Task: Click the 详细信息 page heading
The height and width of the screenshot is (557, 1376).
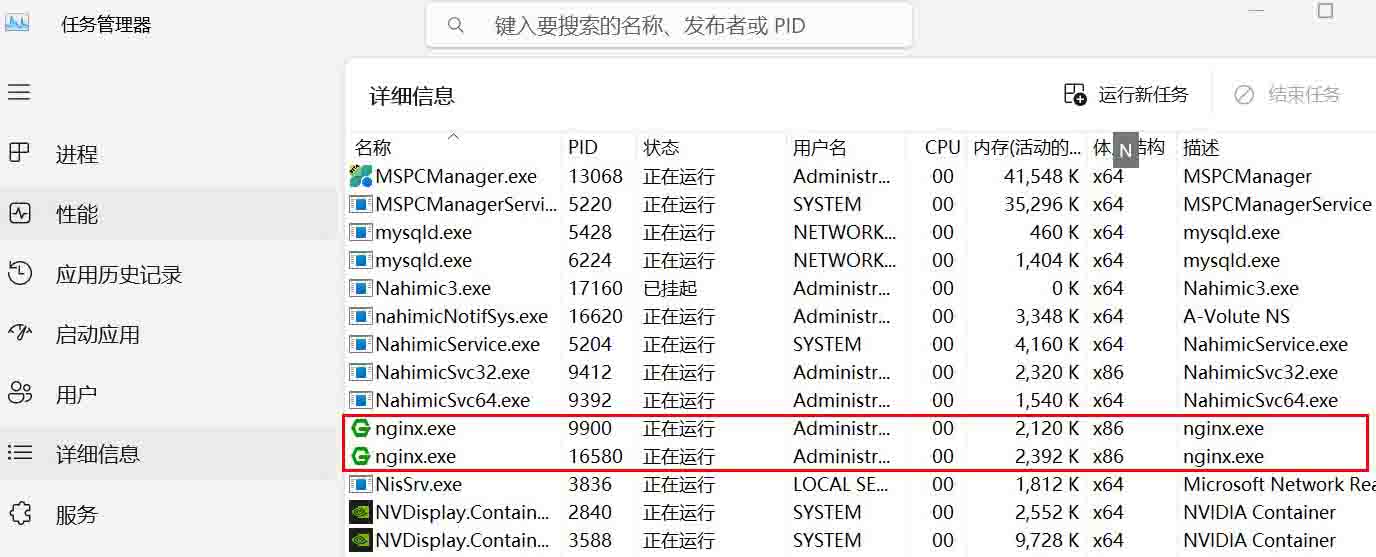Action: click(x=412, y=96)
